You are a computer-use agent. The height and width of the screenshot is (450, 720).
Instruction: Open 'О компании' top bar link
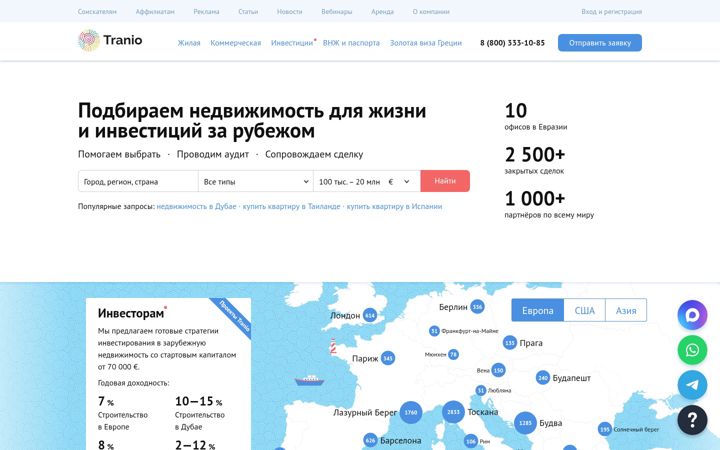point(431,11)
